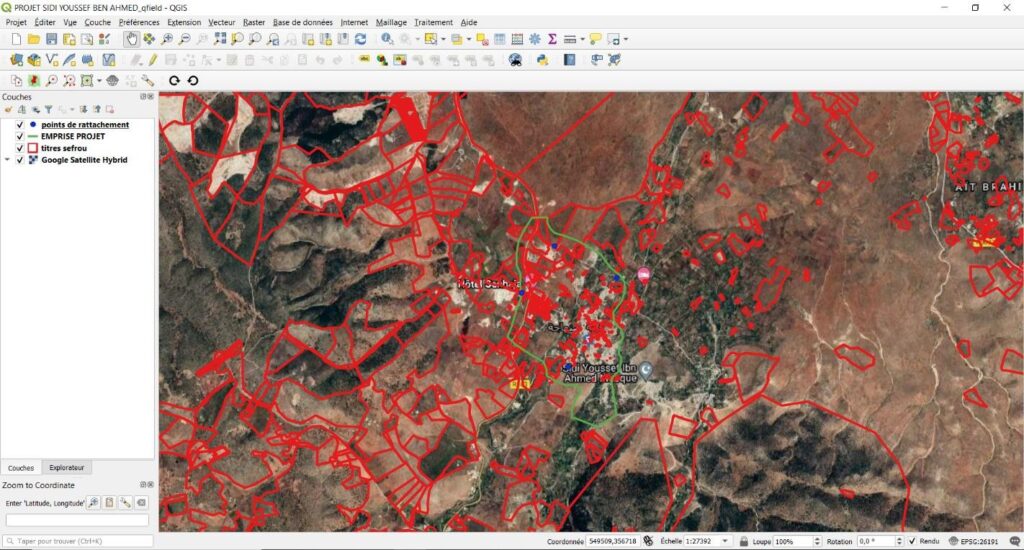The width and height of the screenshot is (1024, 550).
Task: Click the Open Project folder icon
Action: click(x=34, y=39)
